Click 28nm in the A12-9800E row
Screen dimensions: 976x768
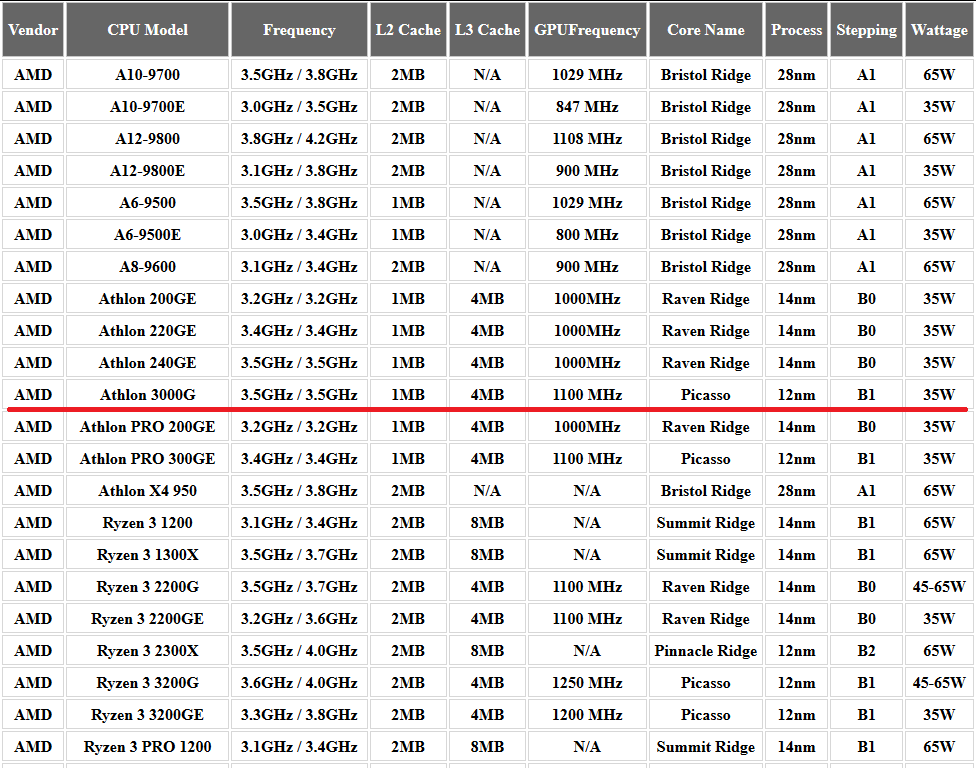pos(797,171)
